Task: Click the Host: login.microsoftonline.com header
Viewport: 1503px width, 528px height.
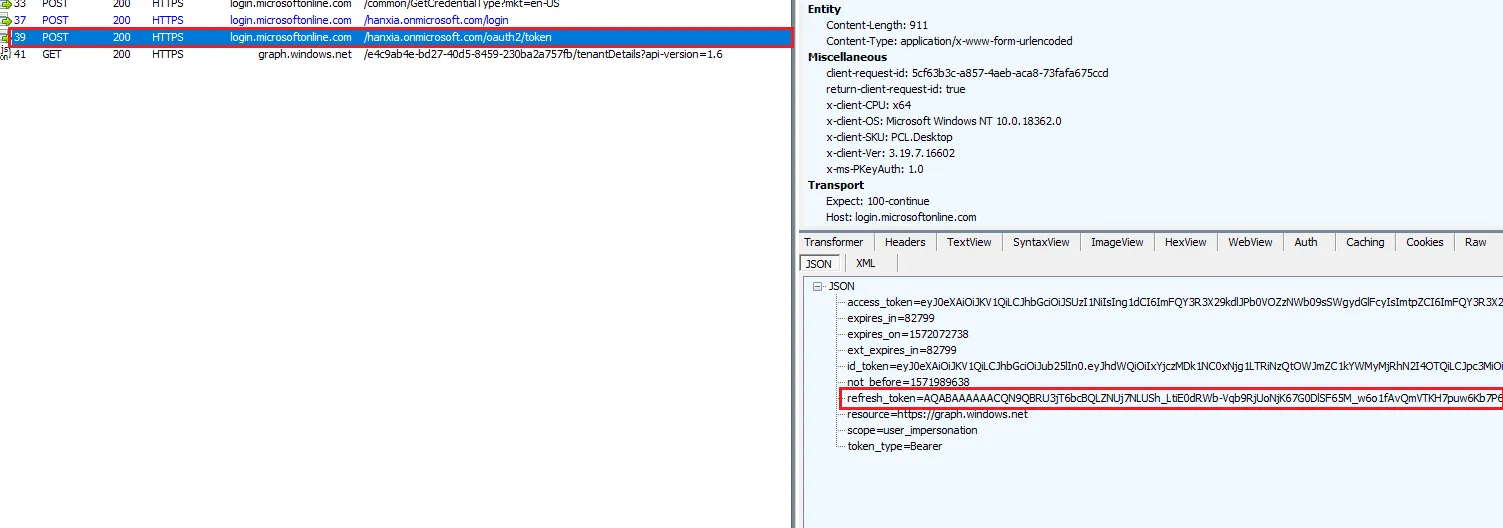Action: point(901,217)
